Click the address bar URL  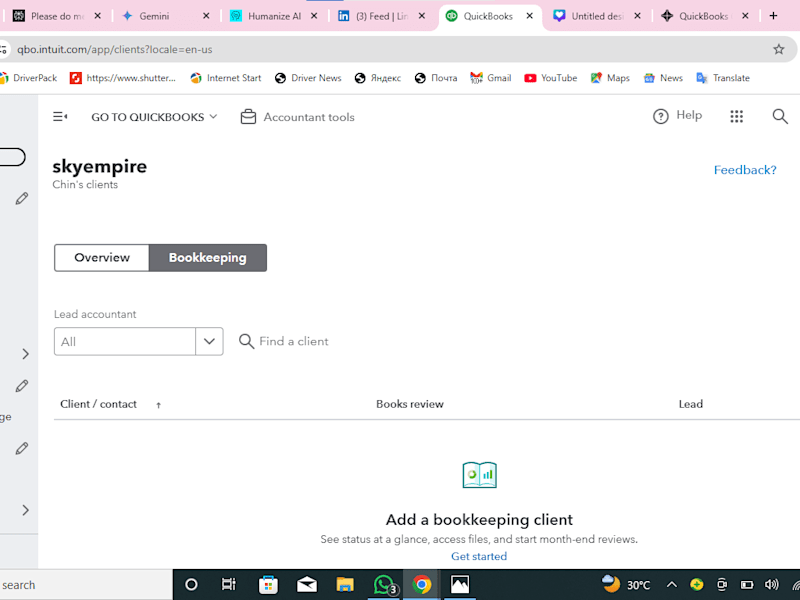click(114, 49)
